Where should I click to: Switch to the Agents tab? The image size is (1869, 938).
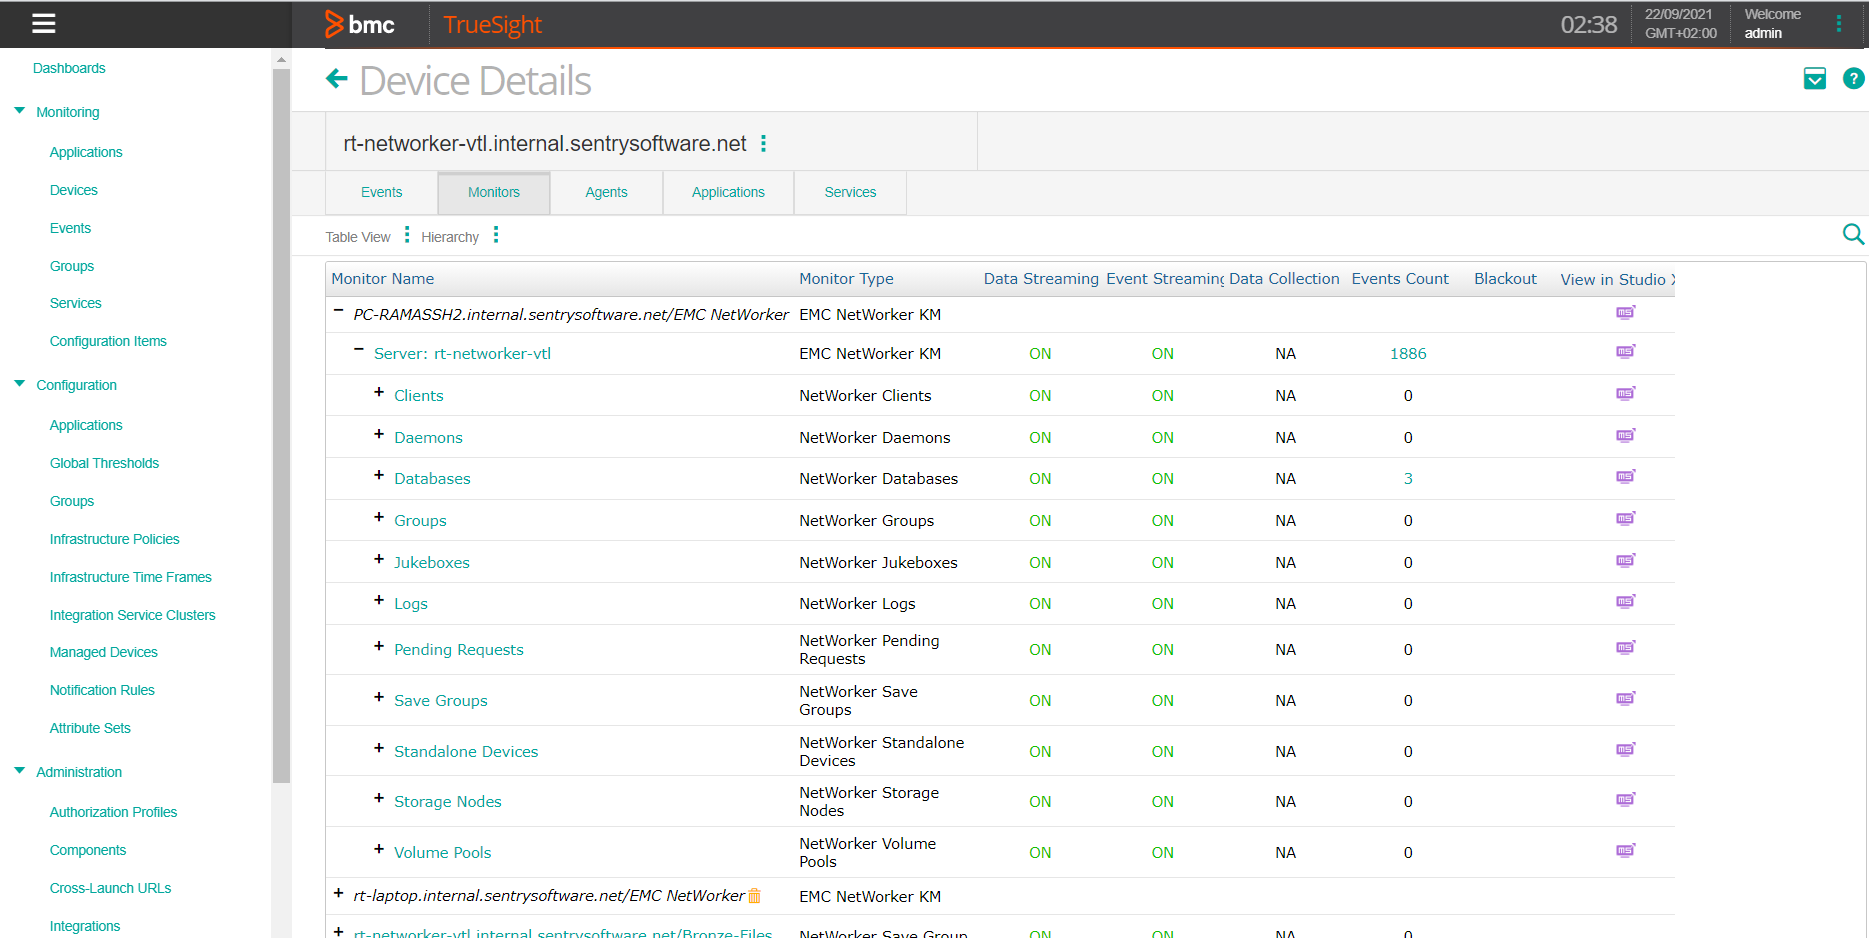pos(606,192)
